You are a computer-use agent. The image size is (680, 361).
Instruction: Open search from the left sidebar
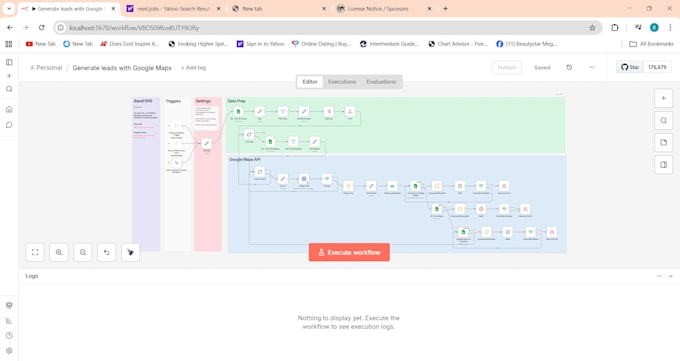click(9, 89)
